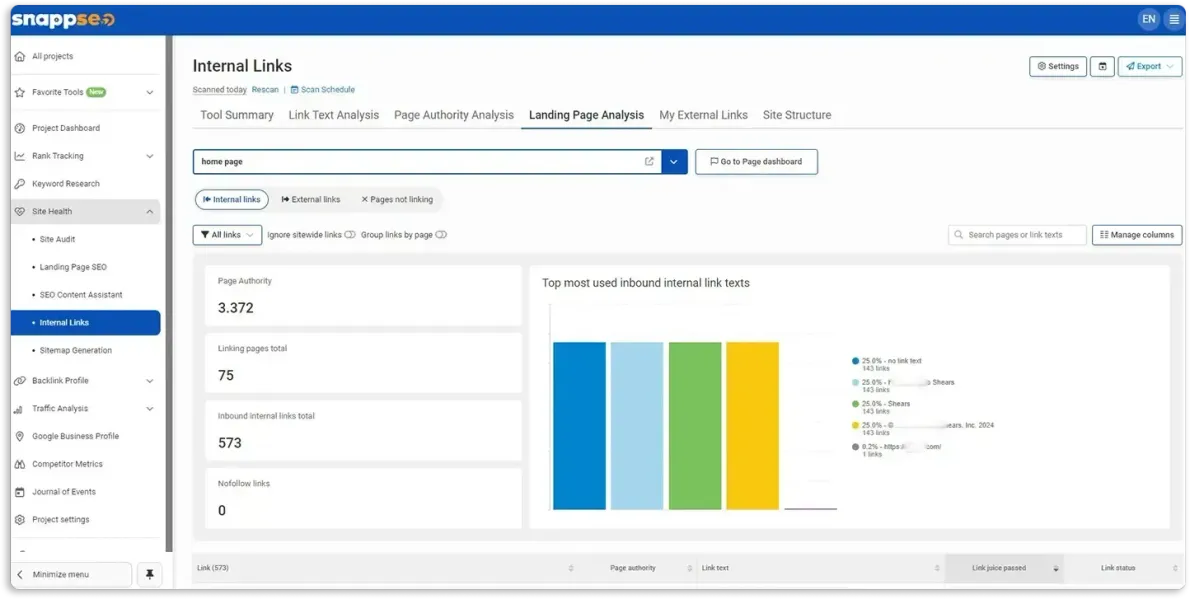The height and width of the screenshot is (599, 1190).
Task: Sort table by Link column arrows
Action: [x=571, y=569]
